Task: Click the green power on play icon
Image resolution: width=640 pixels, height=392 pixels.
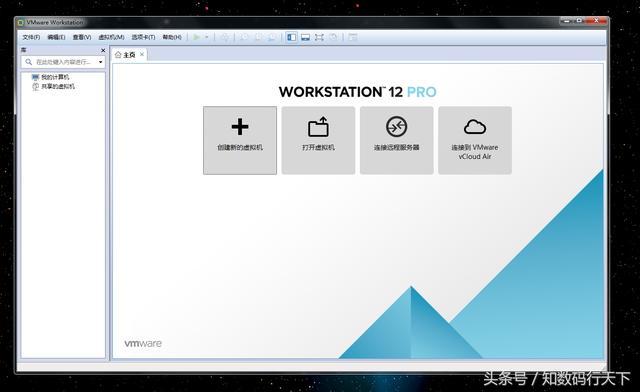Action: (x=197, y=37)
